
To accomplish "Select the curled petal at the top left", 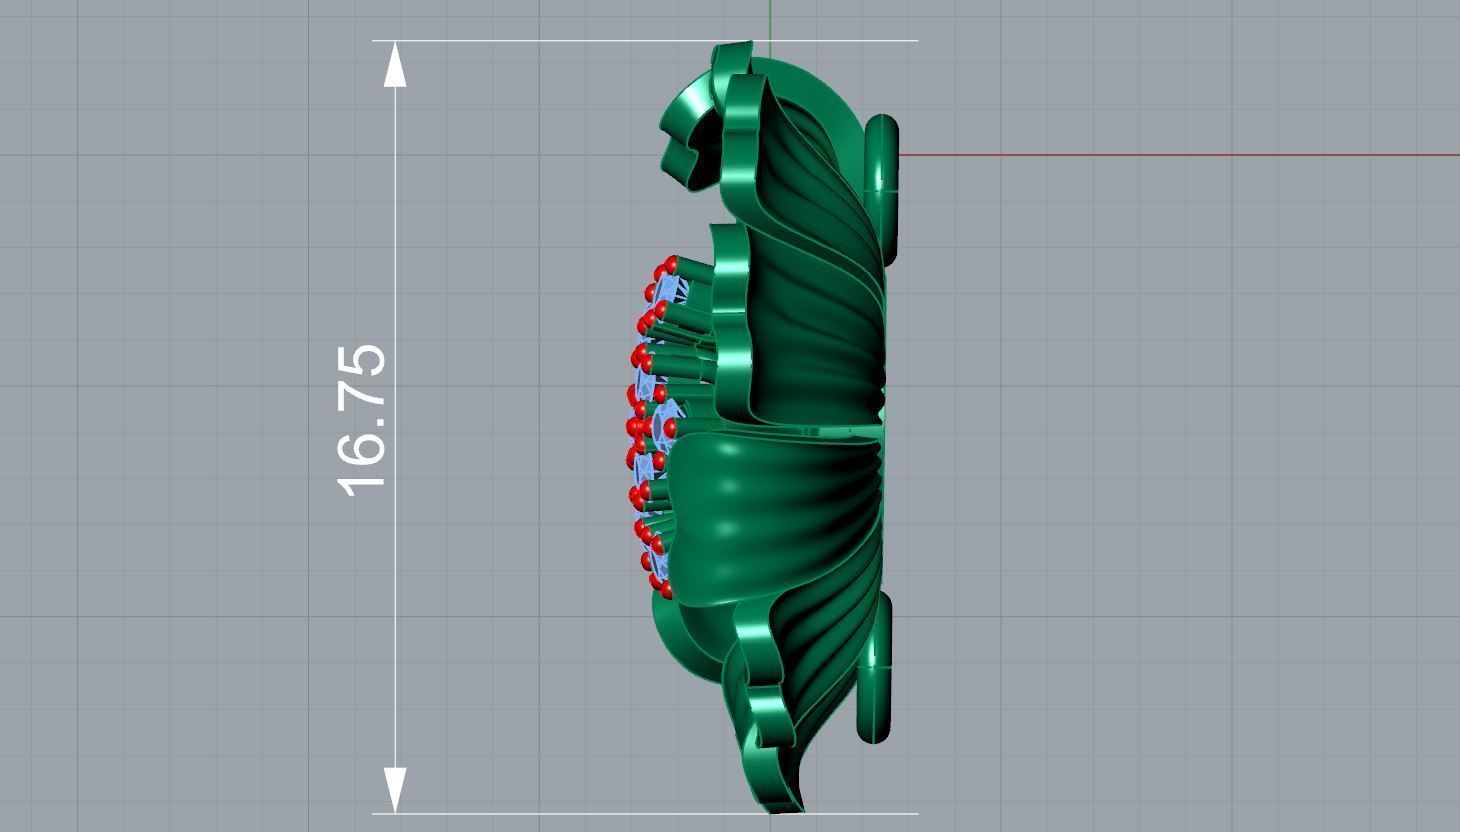I will pos(690,130).
